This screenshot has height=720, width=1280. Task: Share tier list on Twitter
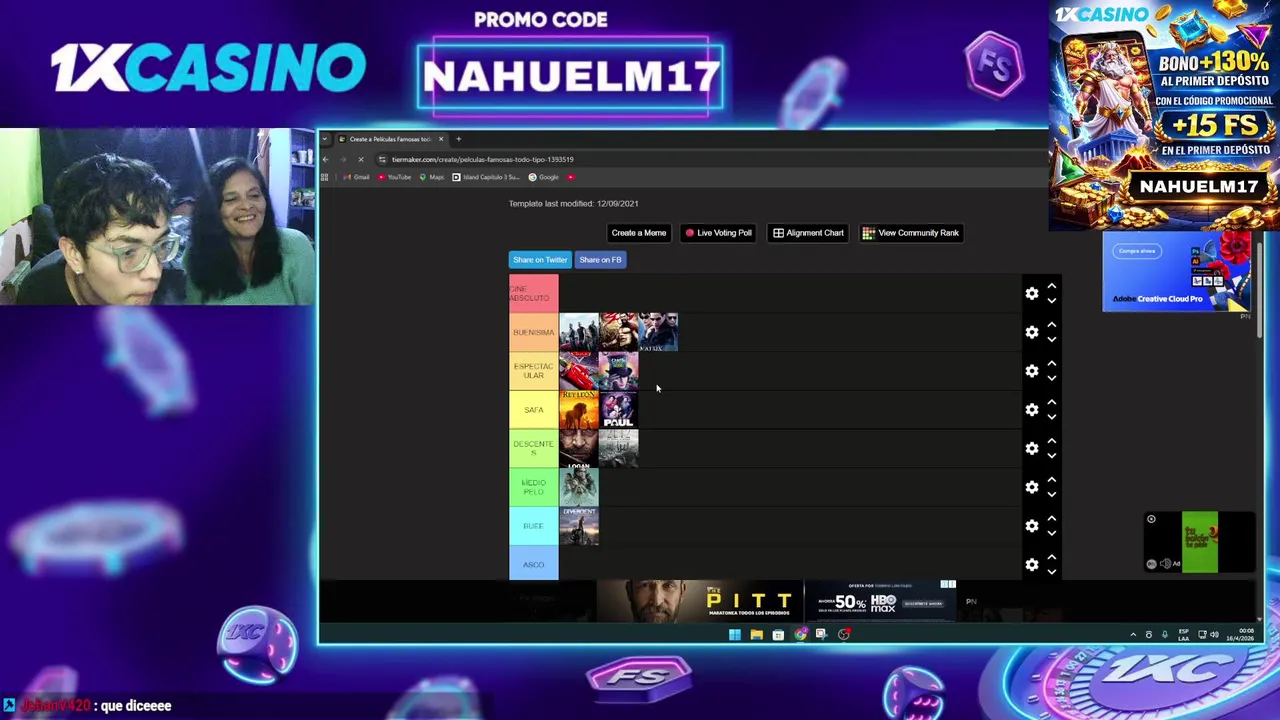pos(540,260)
